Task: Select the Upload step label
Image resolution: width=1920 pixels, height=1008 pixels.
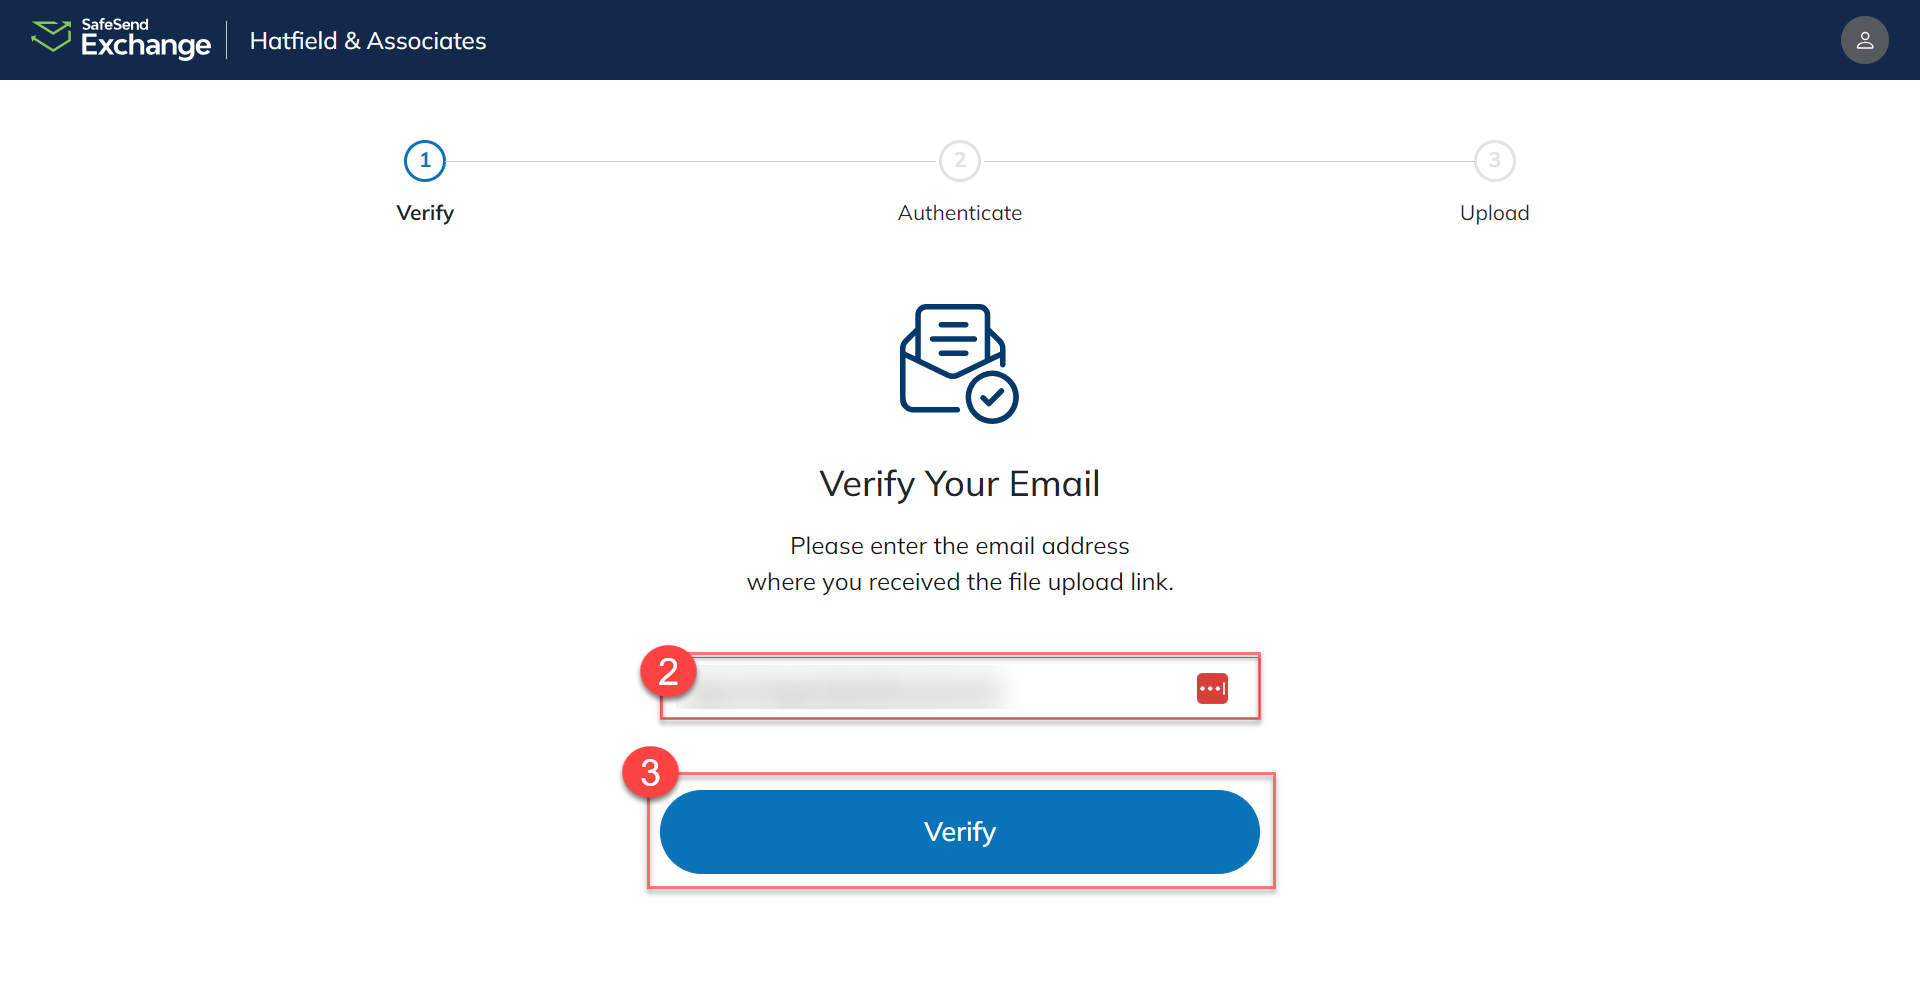Action: 1494,212
